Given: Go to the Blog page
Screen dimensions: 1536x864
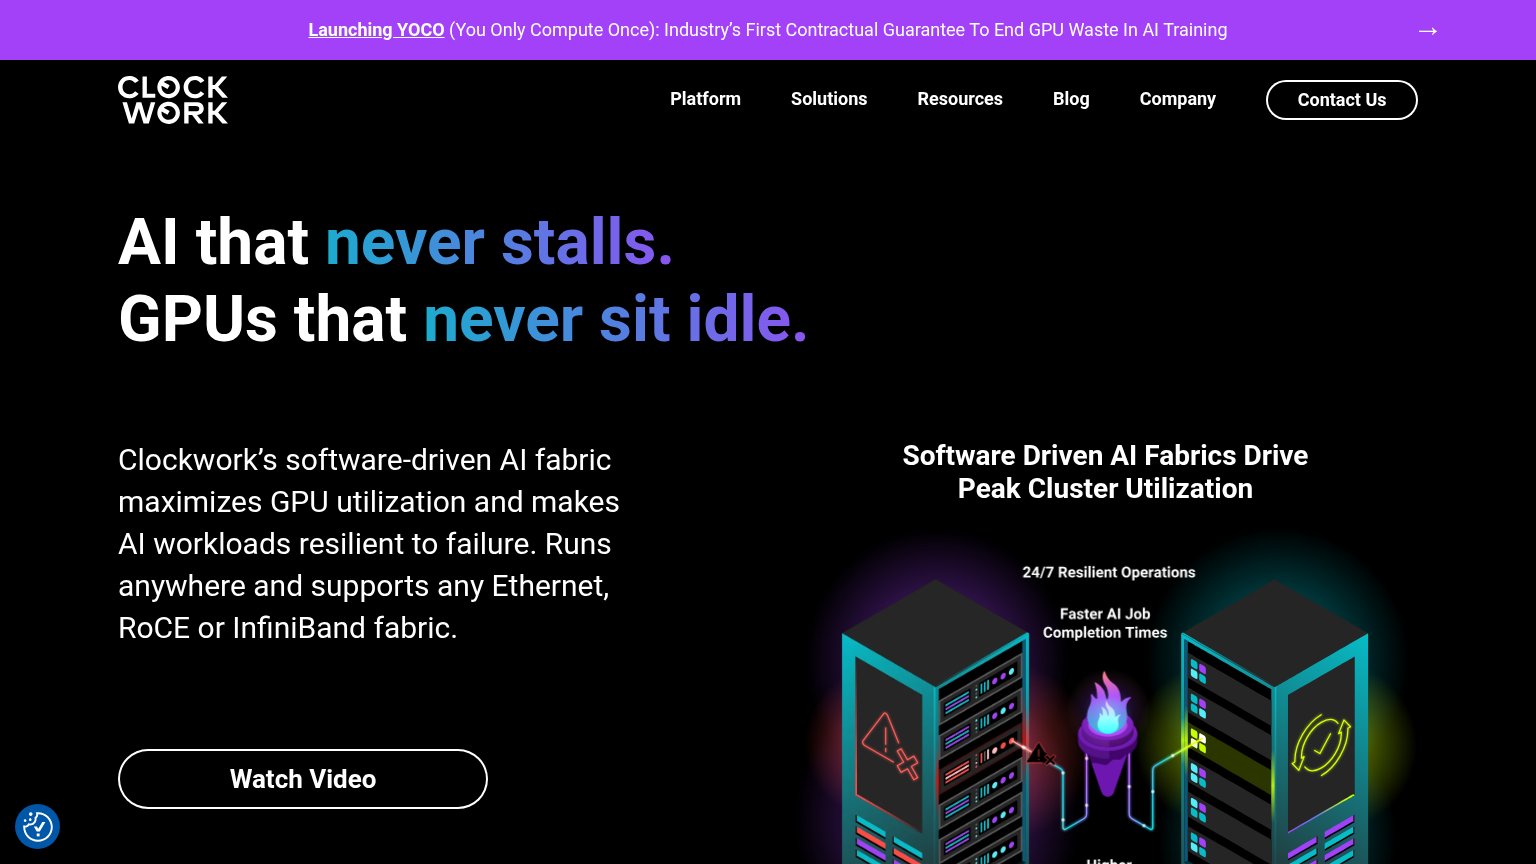Looking at the screenshot, I should coord(1071,99).
